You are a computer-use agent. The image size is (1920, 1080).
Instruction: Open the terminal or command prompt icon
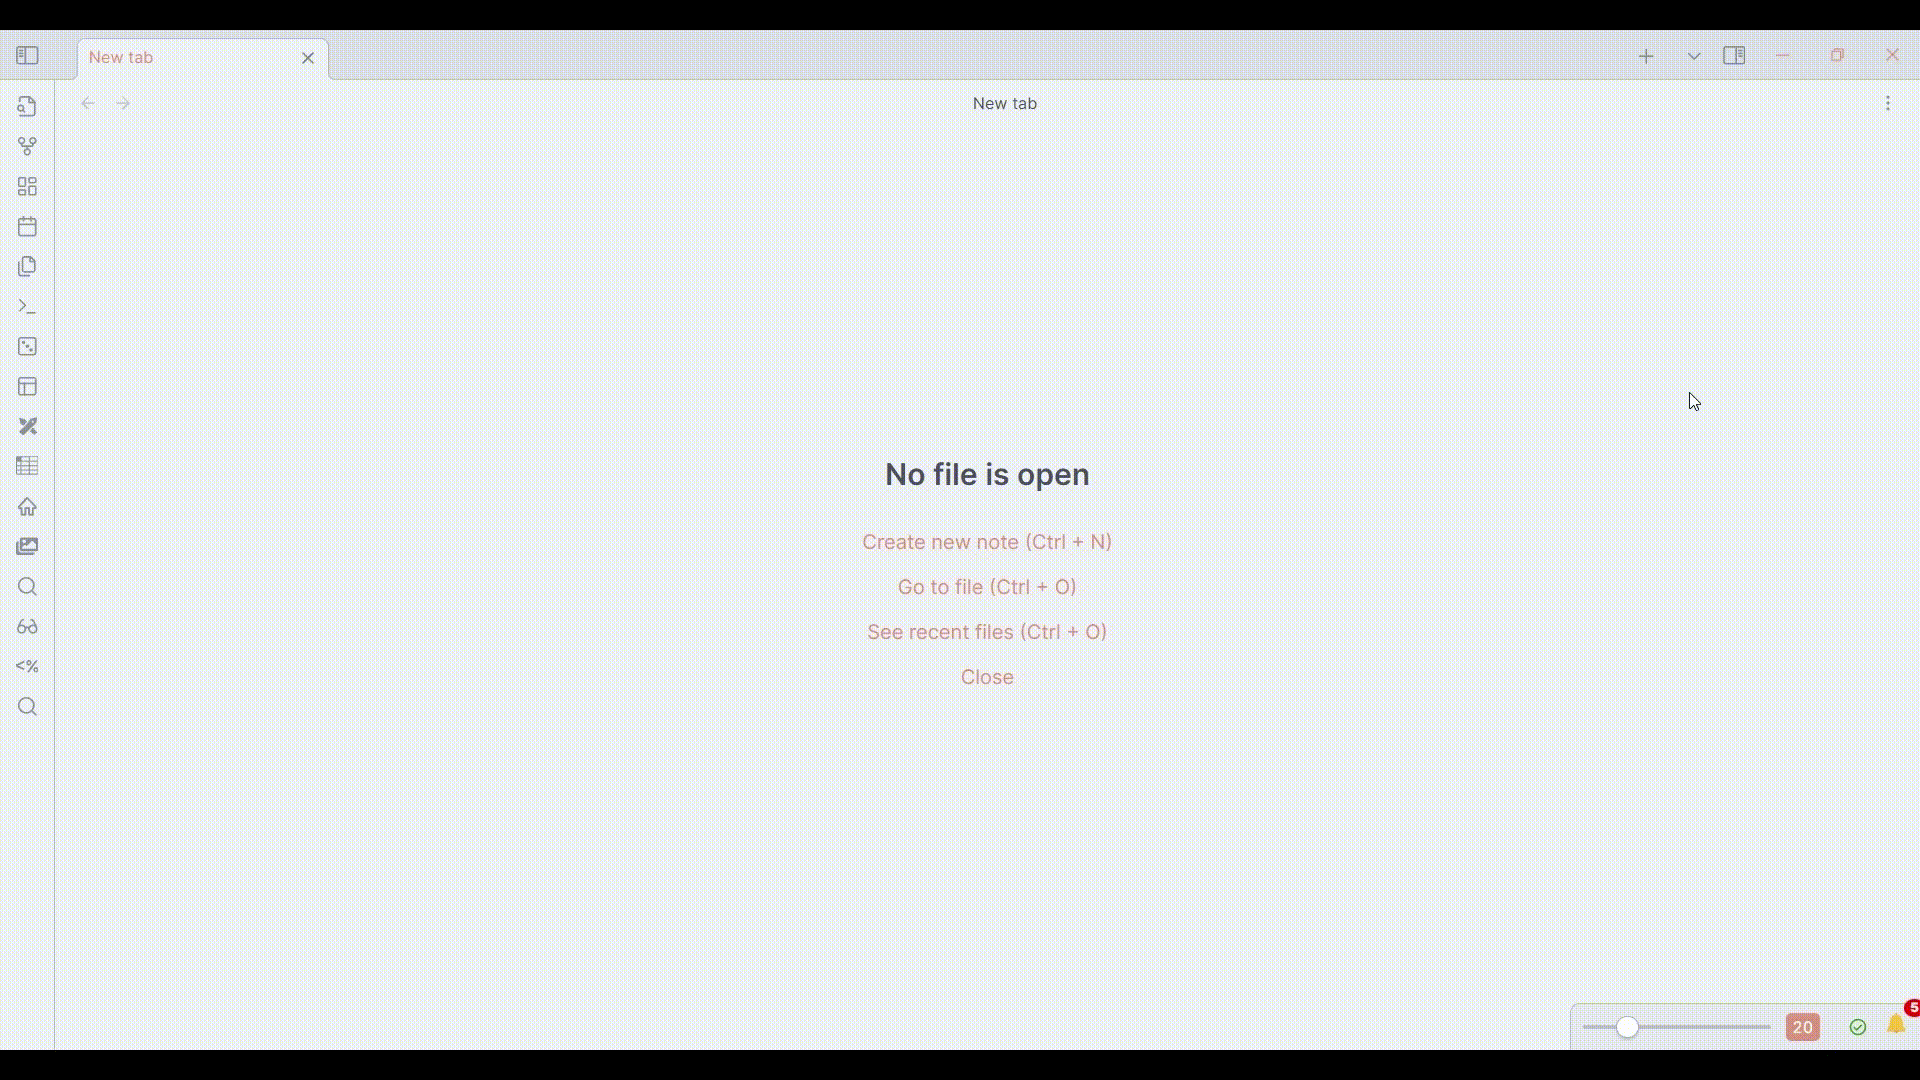click(x=28, y=306)
